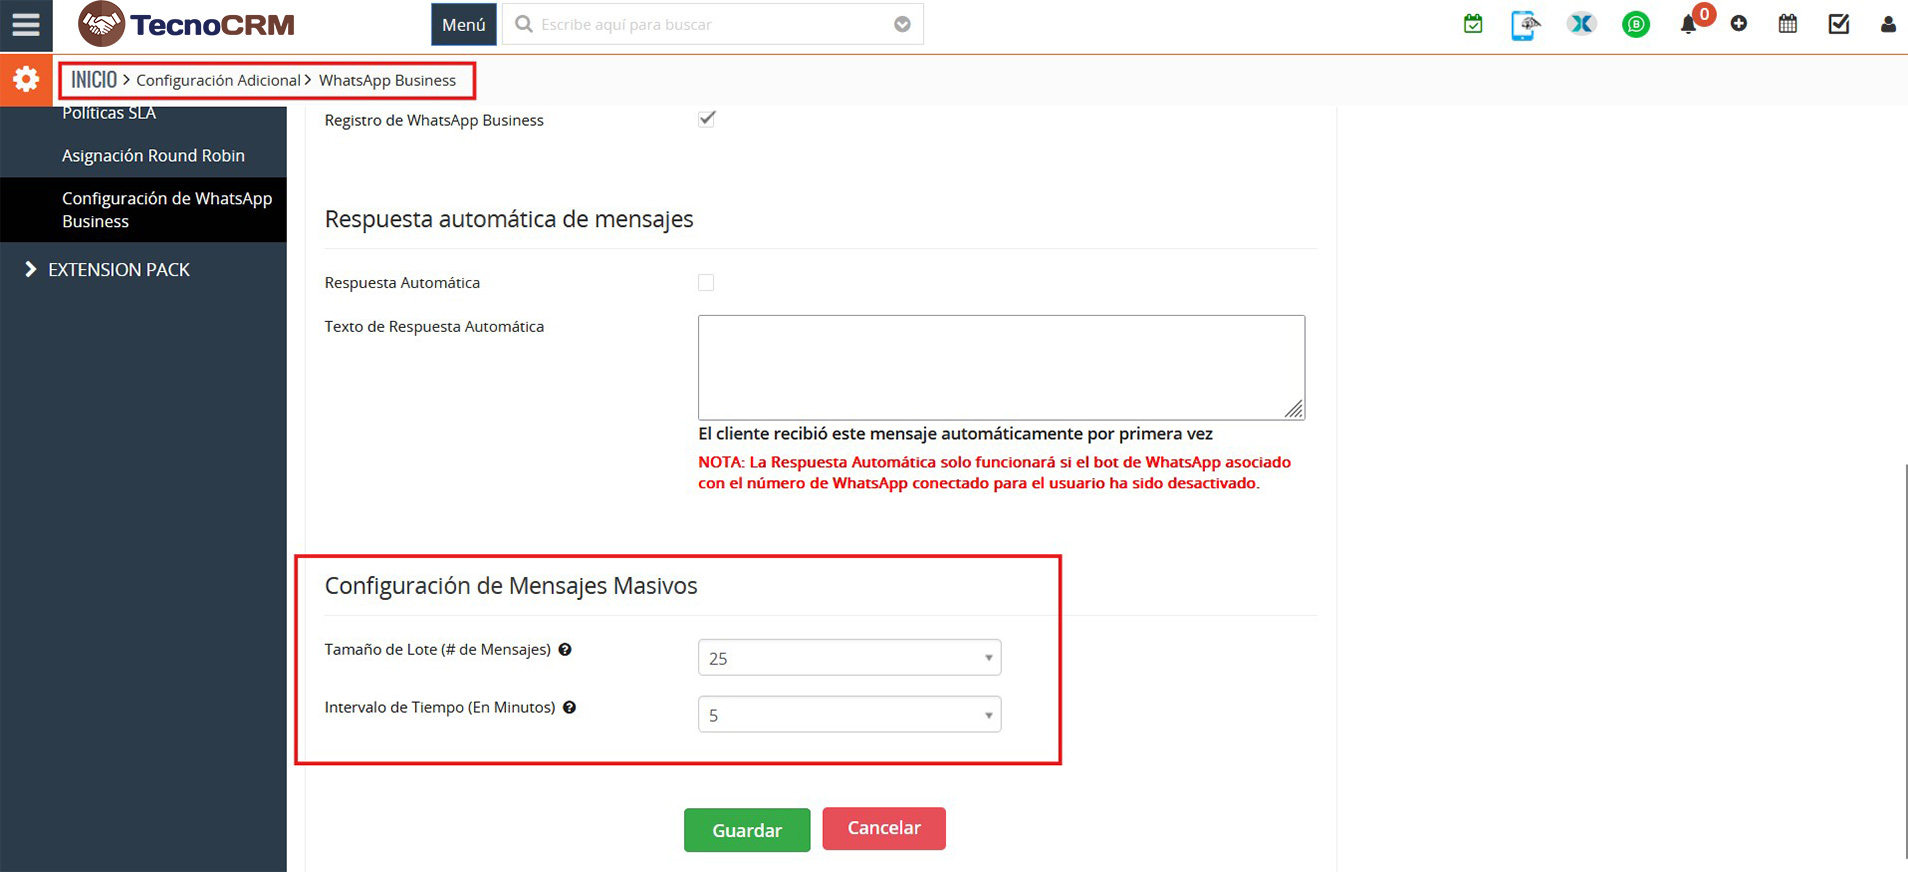Open the calendar grid icon
The height and width of the screenshot is (872, 1908).
(x=1788, y=24)
